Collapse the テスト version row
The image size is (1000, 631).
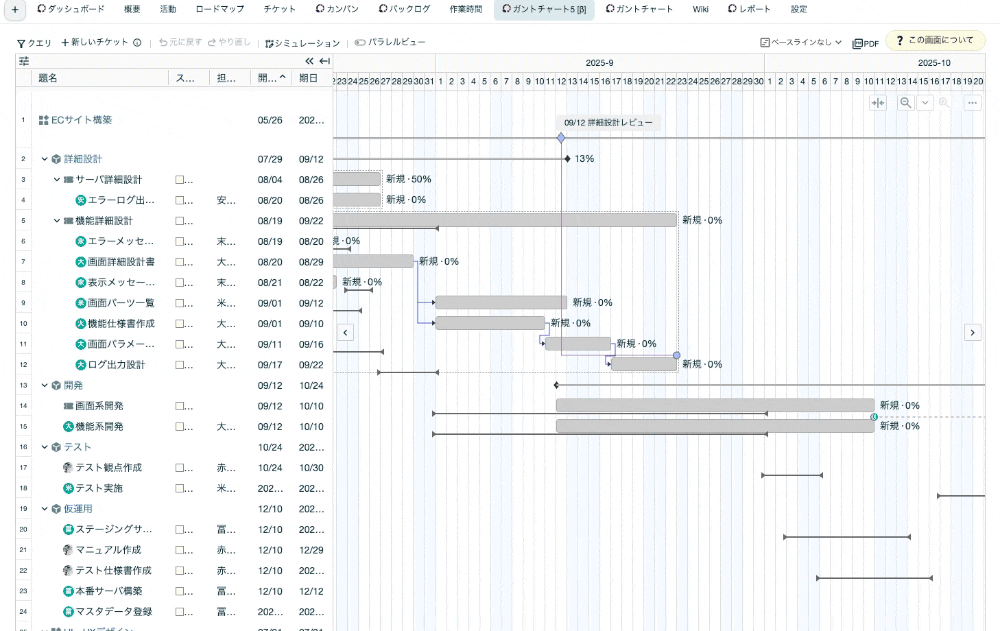(x=45, y=447)
